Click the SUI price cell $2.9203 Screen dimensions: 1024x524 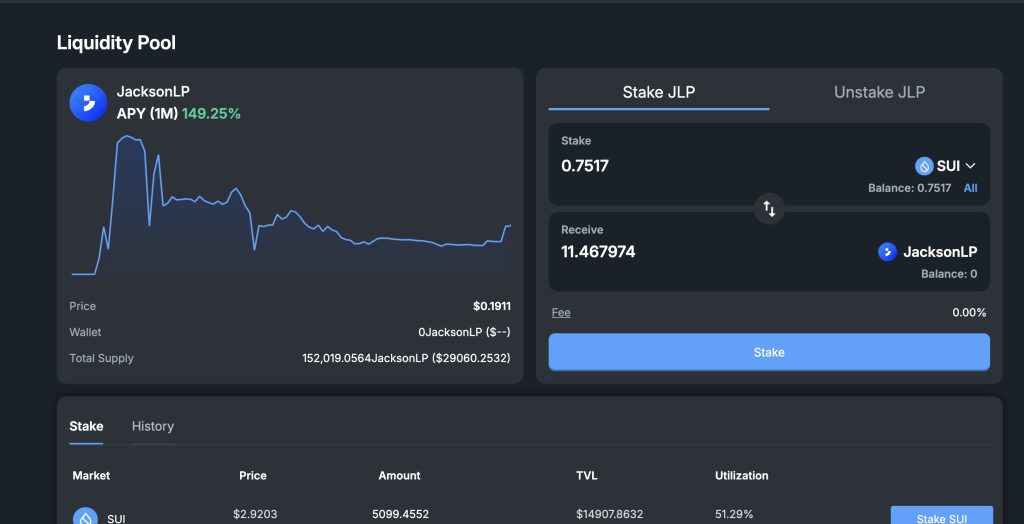(255, 514)
